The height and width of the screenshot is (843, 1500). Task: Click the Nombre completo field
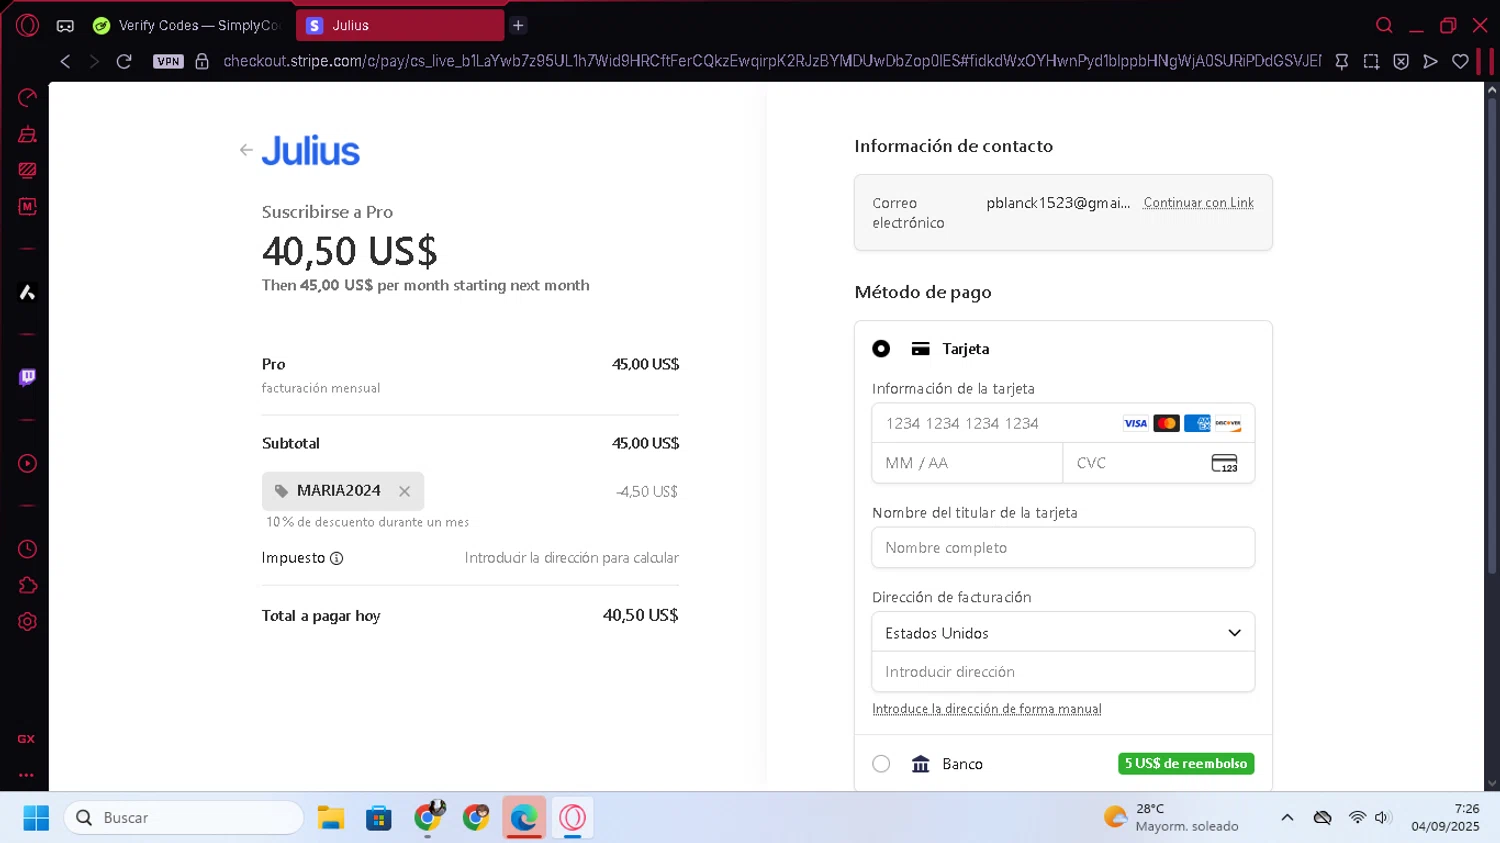point(1063,548)
